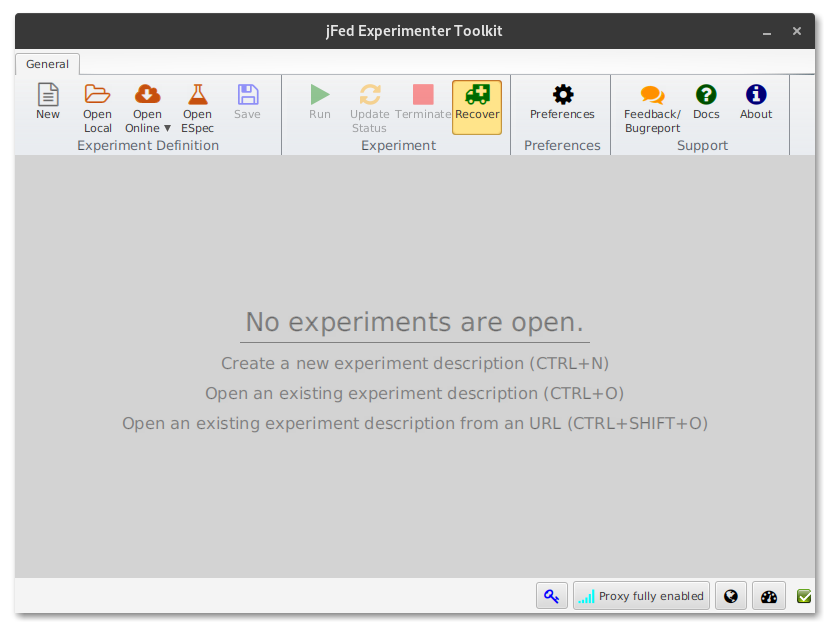
Task: Create a New experiment from the toolbar
Action: click(x=48, y=101)
